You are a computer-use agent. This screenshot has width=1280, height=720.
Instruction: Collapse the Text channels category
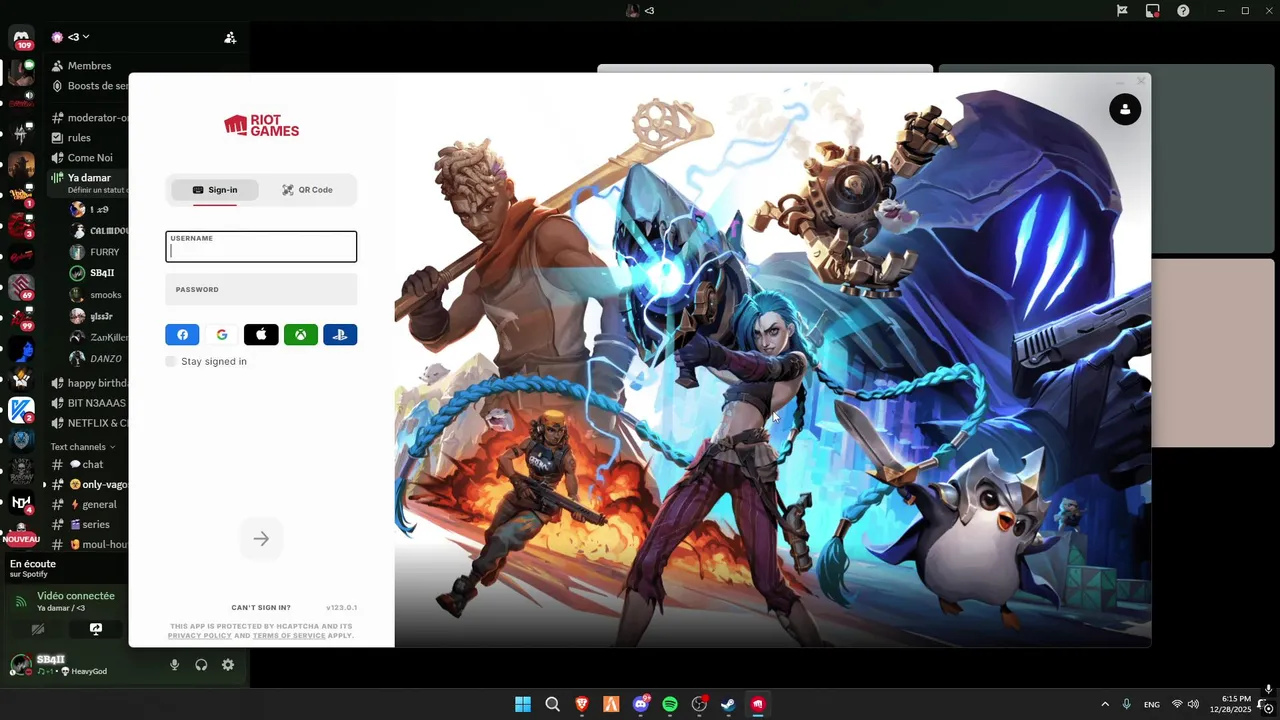click(83, 447)
